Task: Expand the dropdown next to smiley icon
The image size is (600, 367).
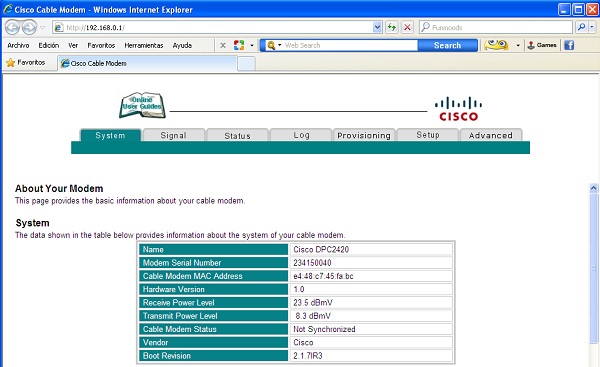Action: 518,46
